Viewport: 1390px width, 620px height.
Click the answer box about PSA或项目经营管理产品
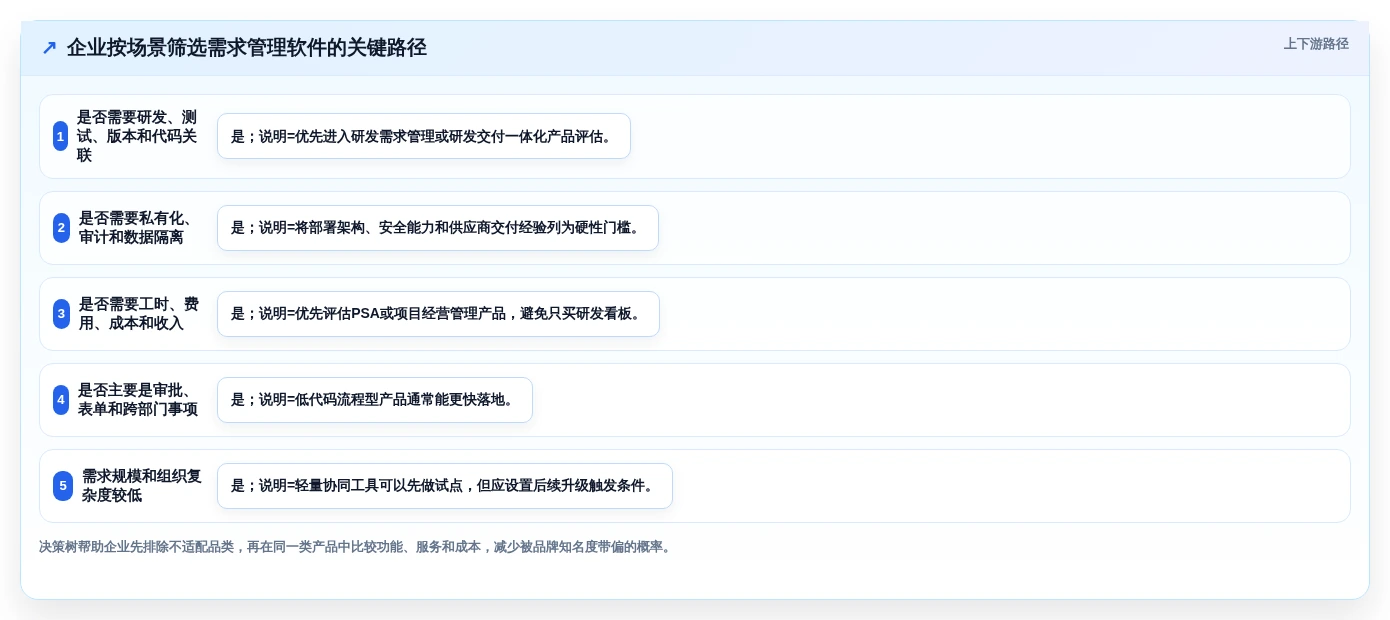pos(438,314)
